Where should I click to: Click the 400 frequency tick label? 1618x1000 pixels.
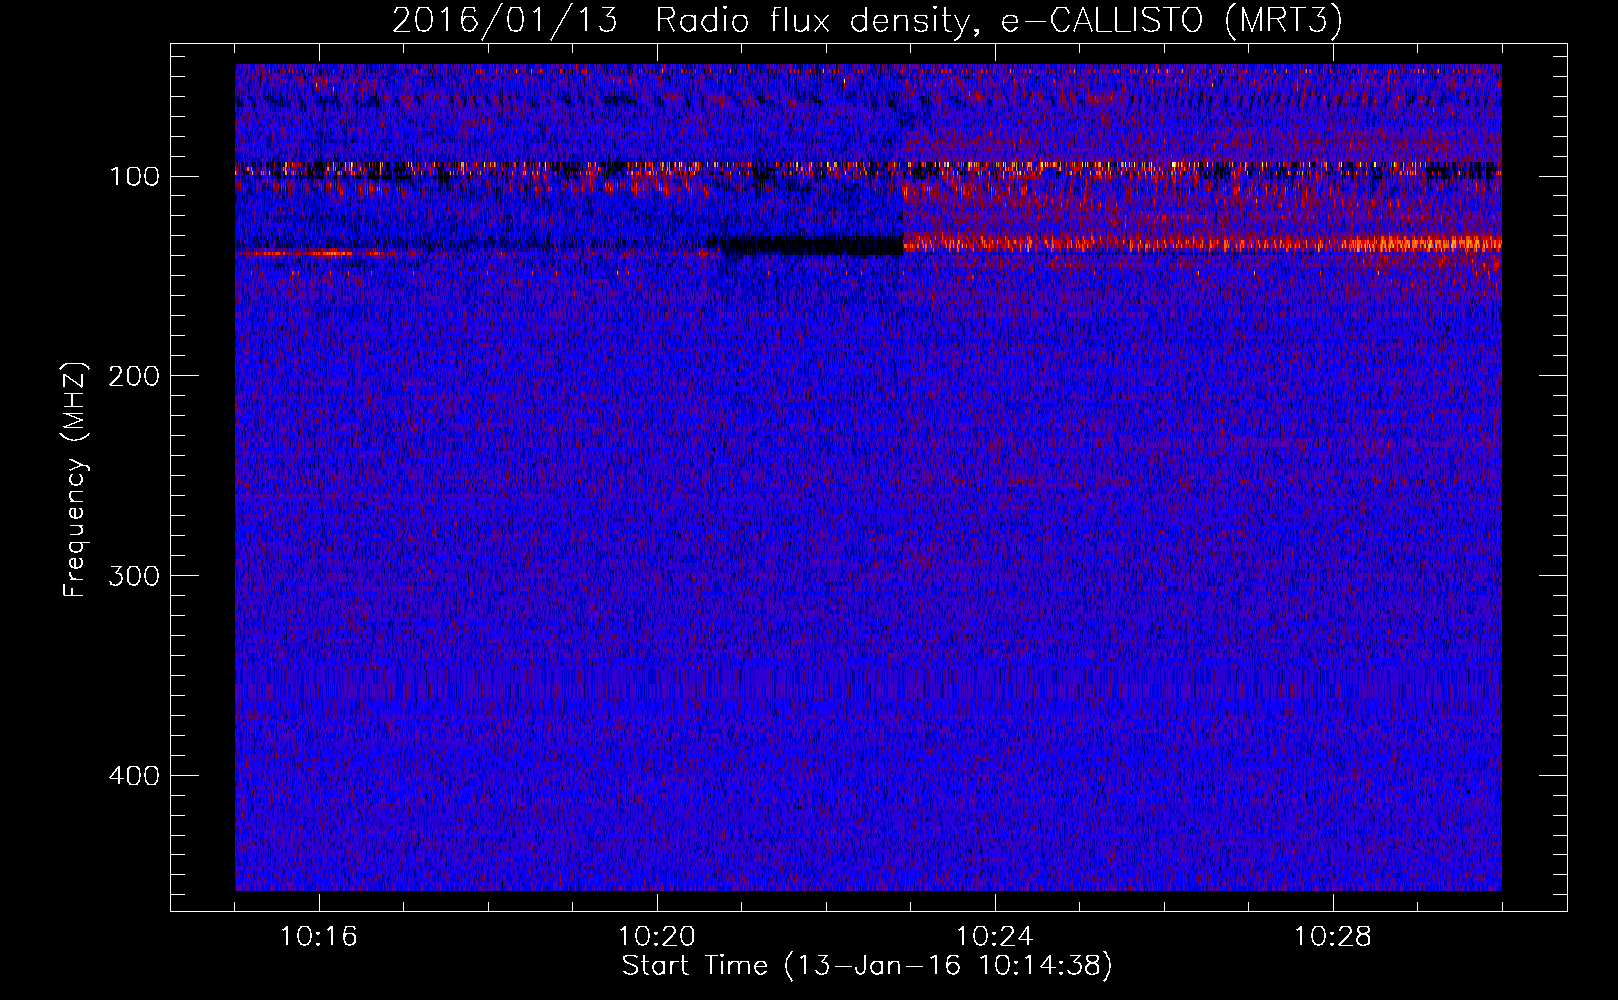tap(134, 776)
